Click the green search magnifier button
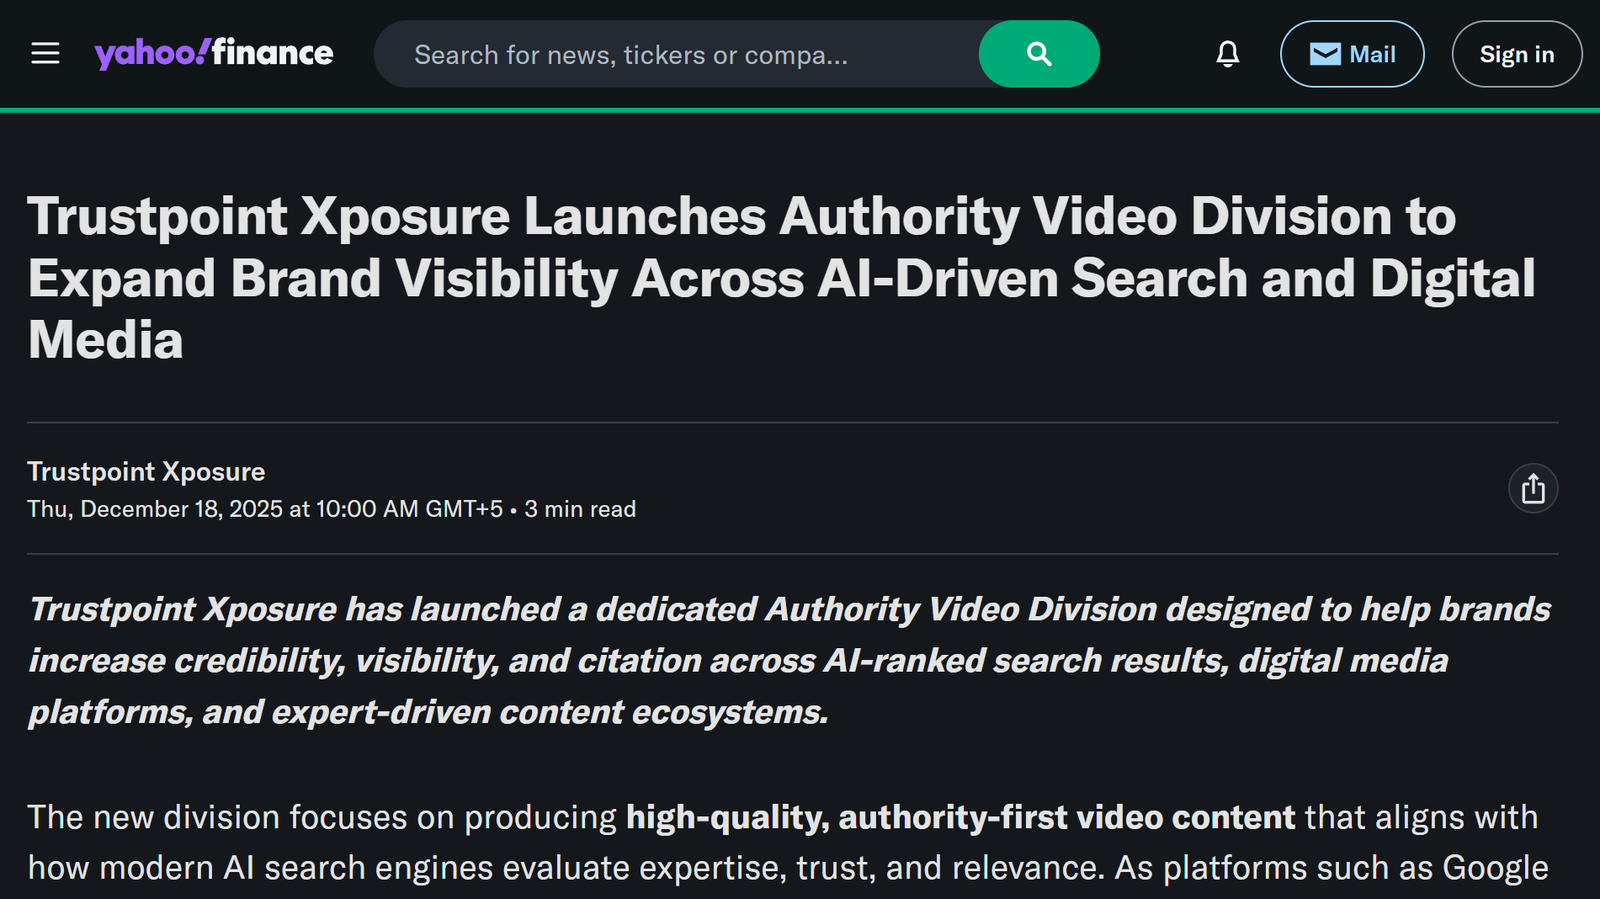This screenshot has height=899, width=1600. (1039, 54)
